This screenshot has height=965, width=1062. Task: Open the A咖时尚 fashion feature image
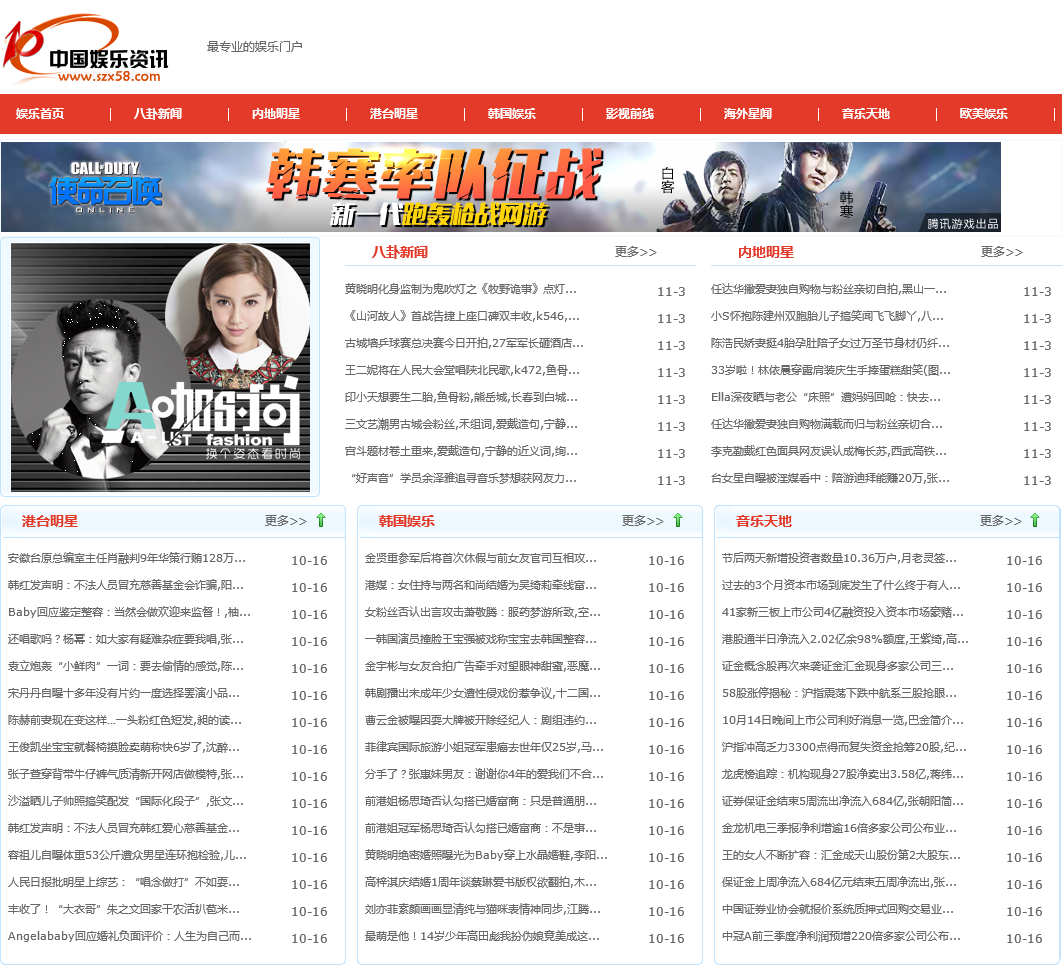point(161,367)
